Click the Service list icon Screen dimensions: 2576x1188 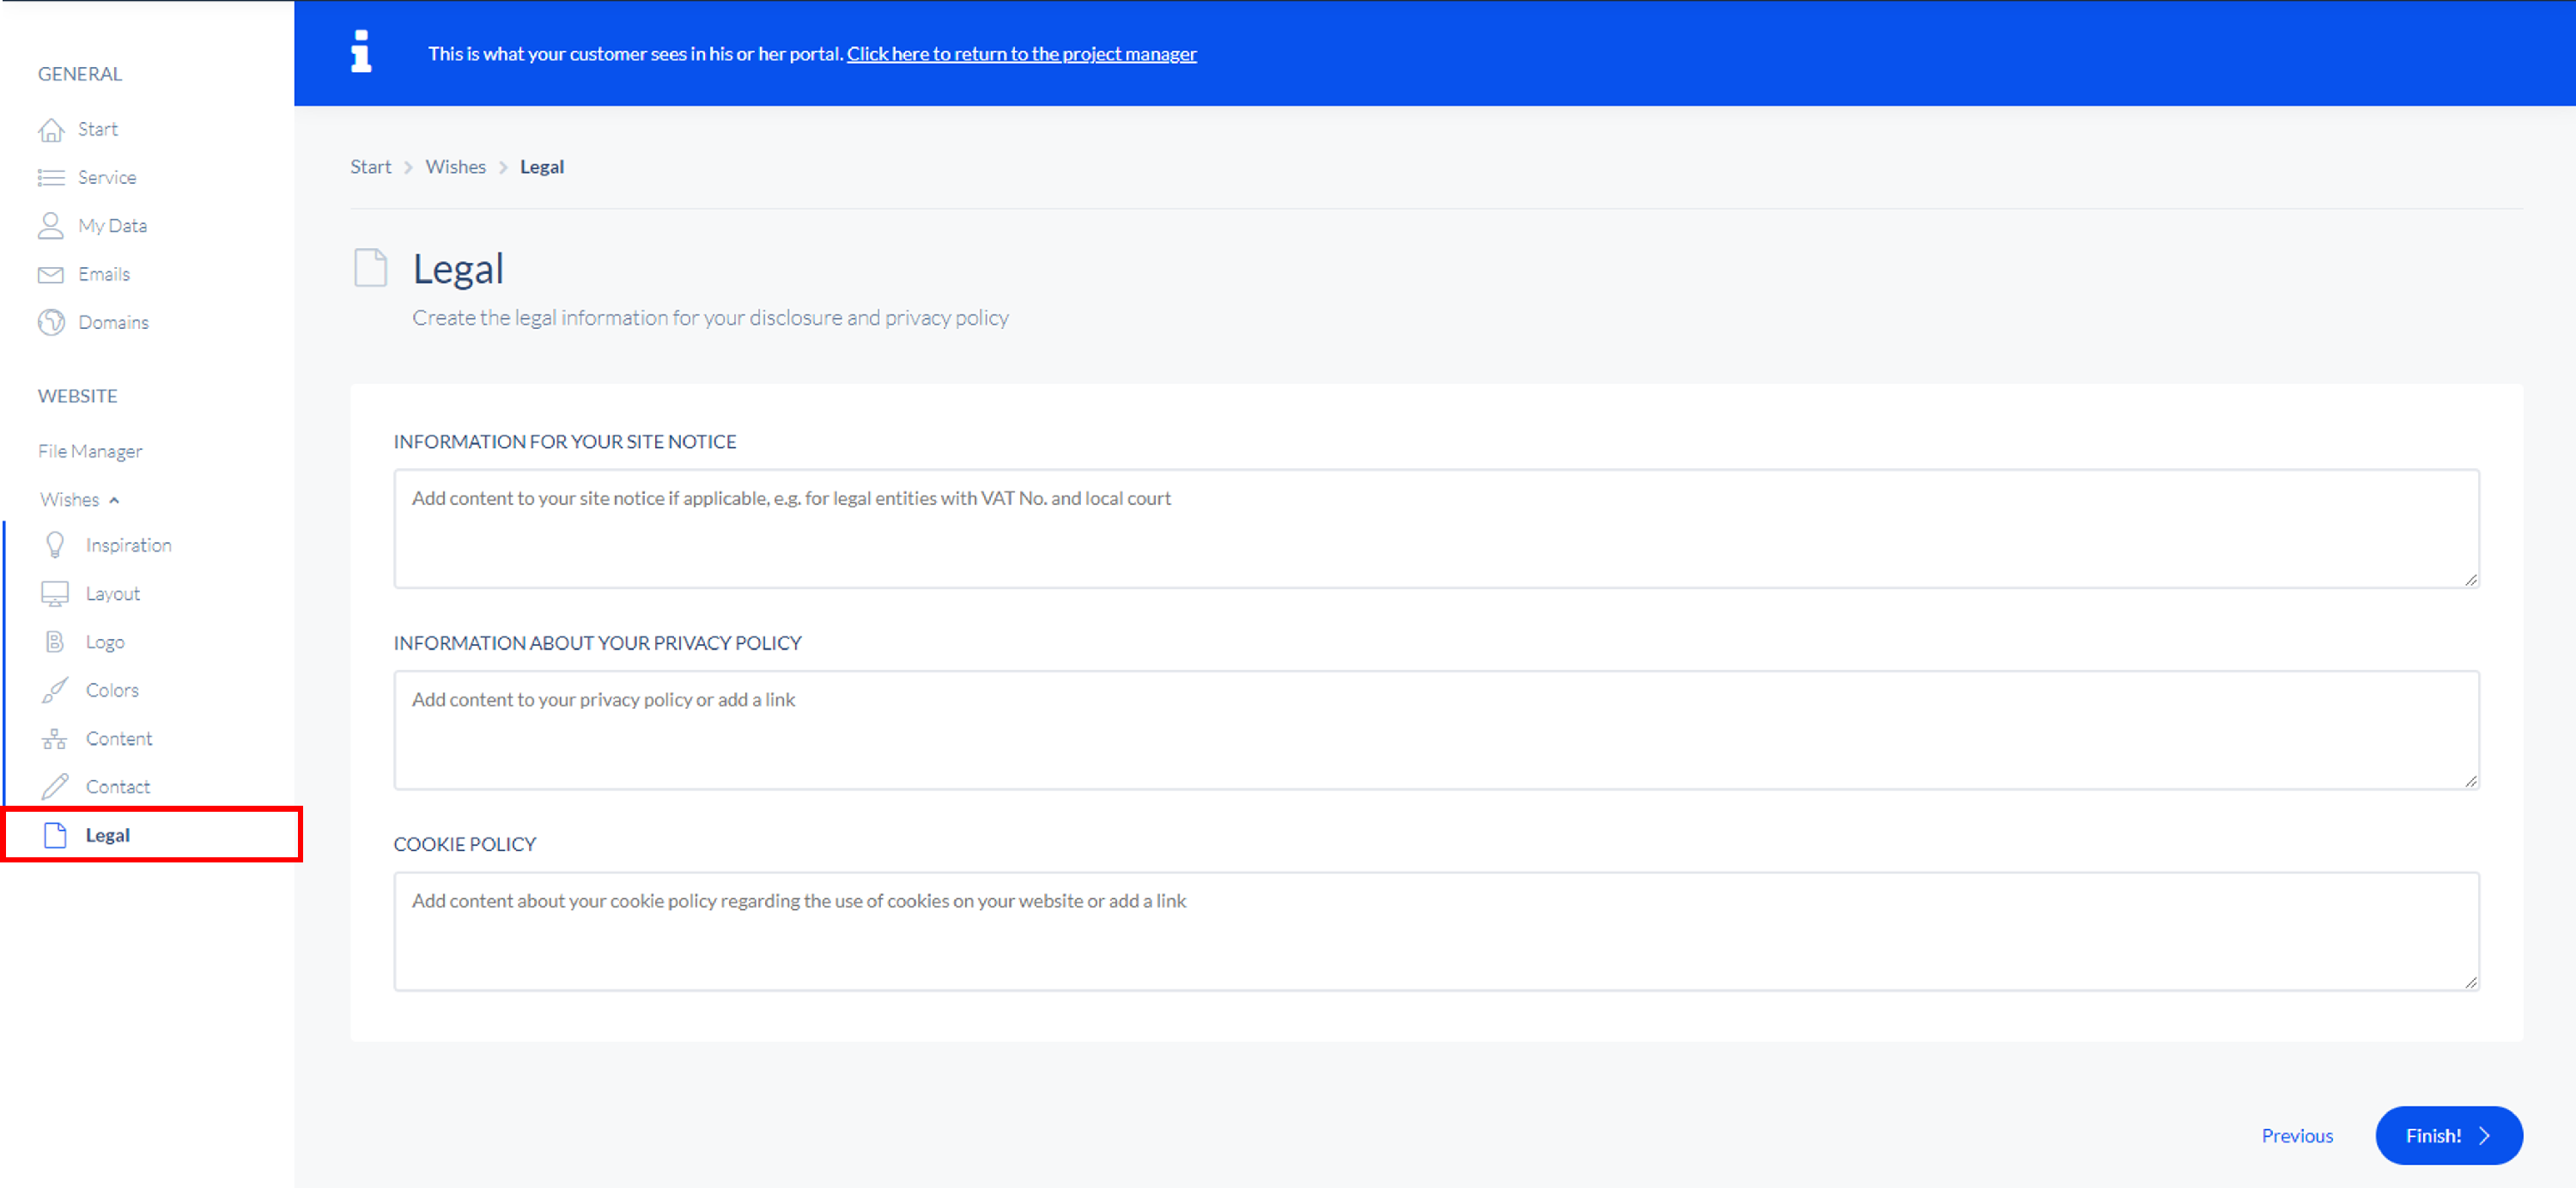click(51, 178)
